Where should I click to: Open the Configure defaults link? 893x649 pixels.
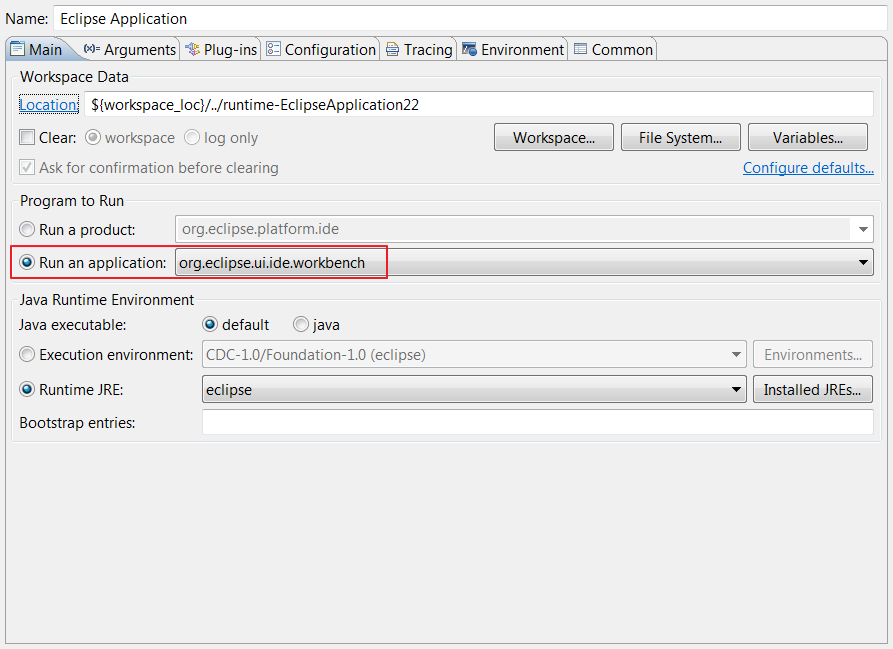[x=808, y=168]
